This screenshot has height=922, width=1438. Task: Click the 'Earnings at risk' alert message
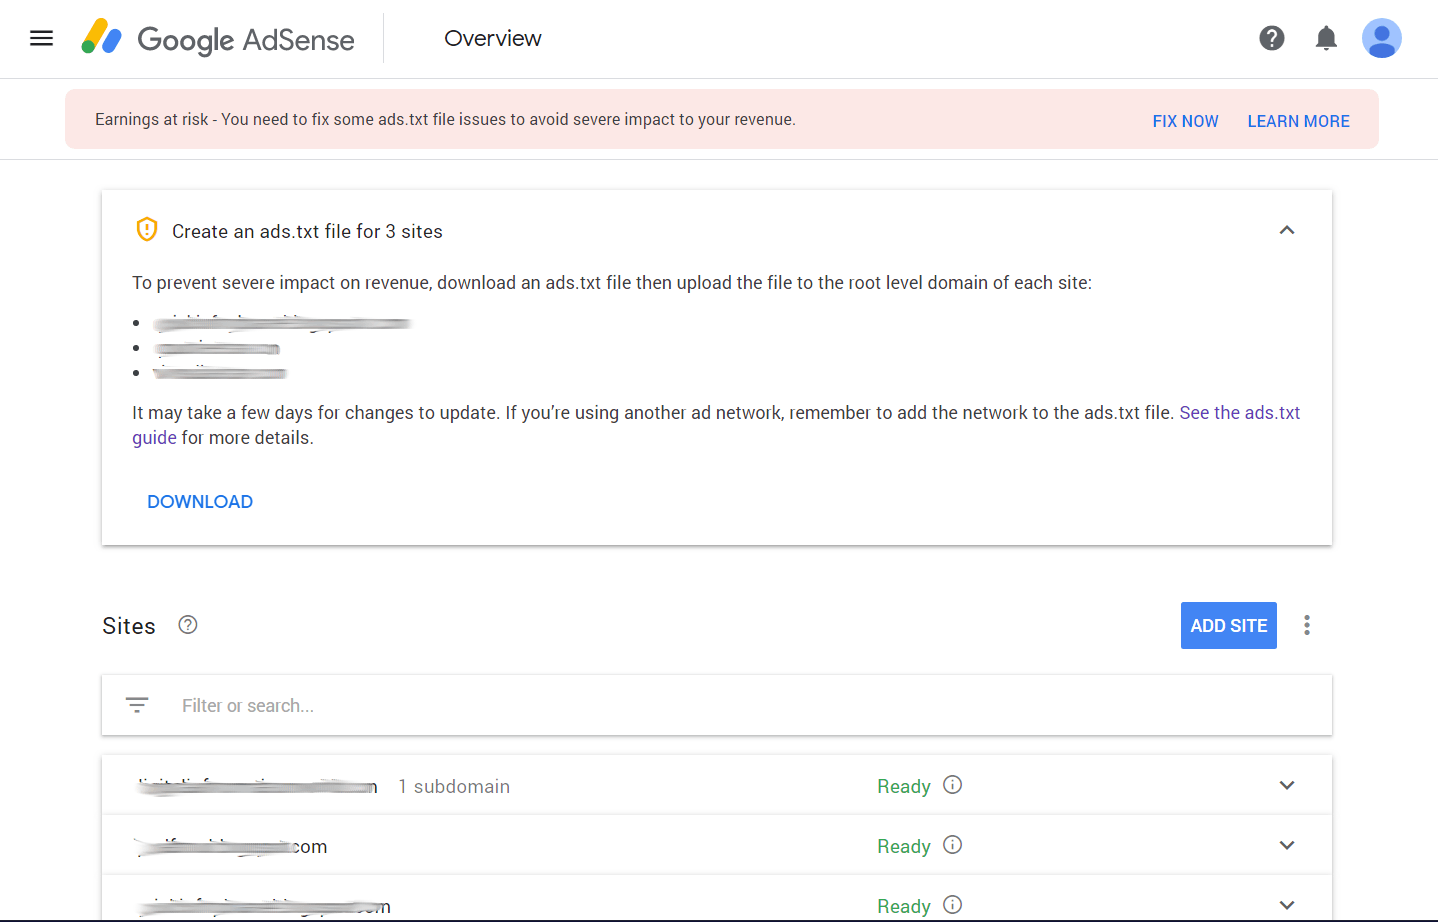(445, 119)
